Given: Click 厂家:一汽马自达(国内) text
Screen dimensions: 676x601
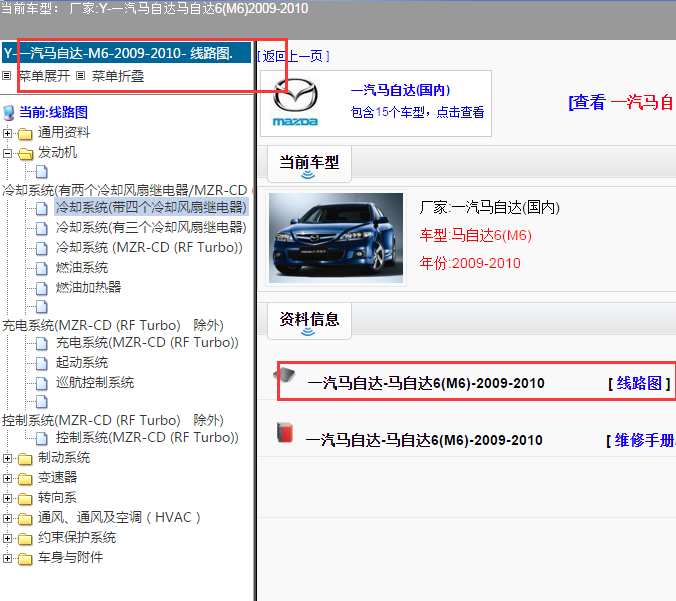Looking at the screenshot, I should (x=490, y=207).
